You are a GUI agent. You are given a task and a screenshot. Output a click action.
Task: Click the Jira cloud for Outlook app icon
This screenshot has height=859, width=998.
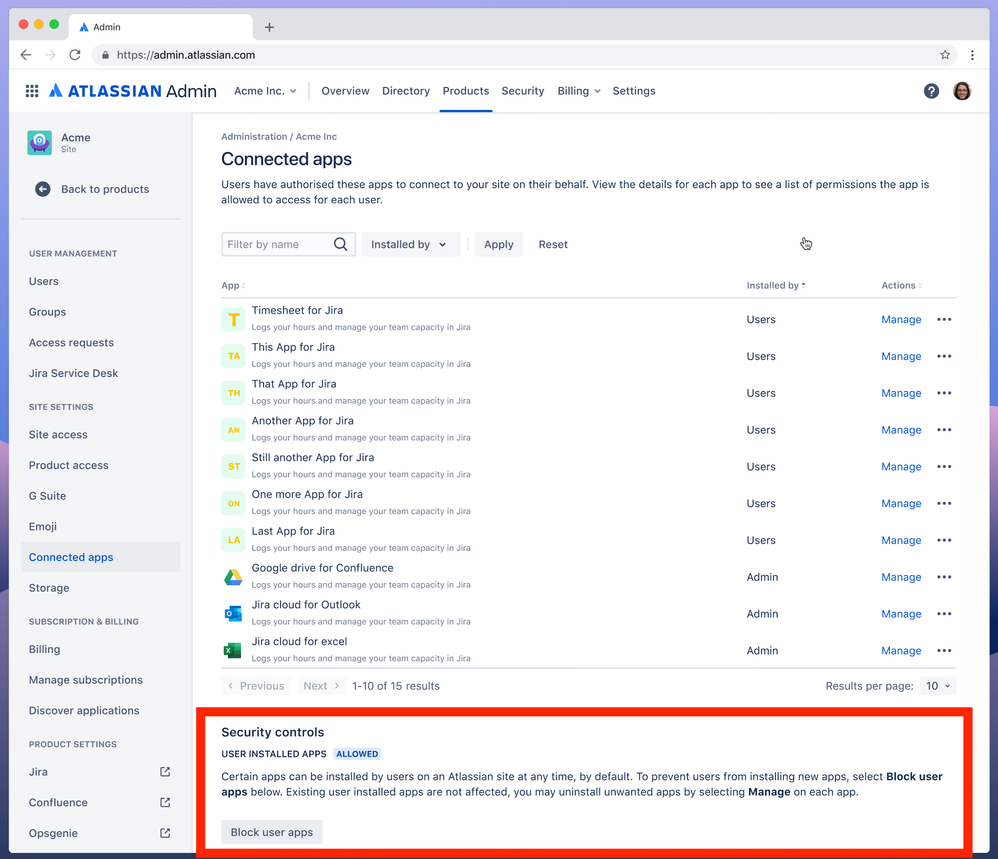[x=232, y=613]
